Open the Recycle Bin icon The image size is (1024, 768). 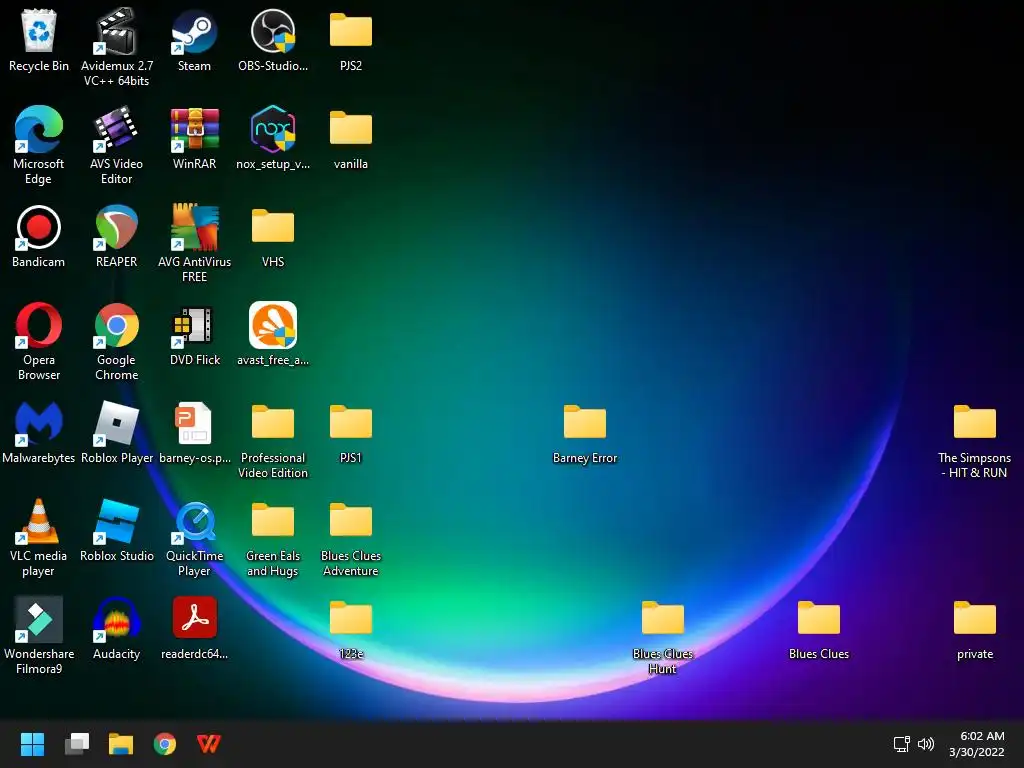point(39,31)
